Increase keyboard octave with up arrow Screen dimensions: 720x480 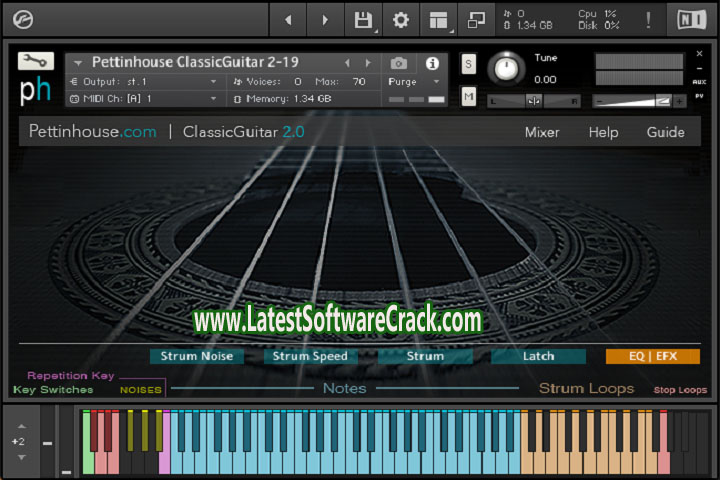[x=22, y=426]
